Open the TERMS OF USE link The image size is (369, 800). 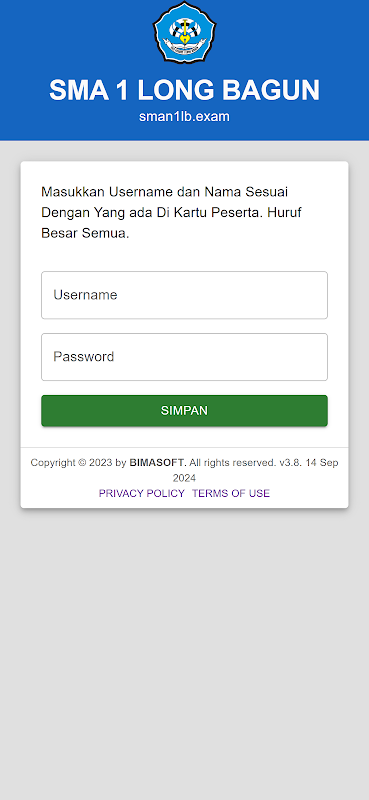[231, 493]
